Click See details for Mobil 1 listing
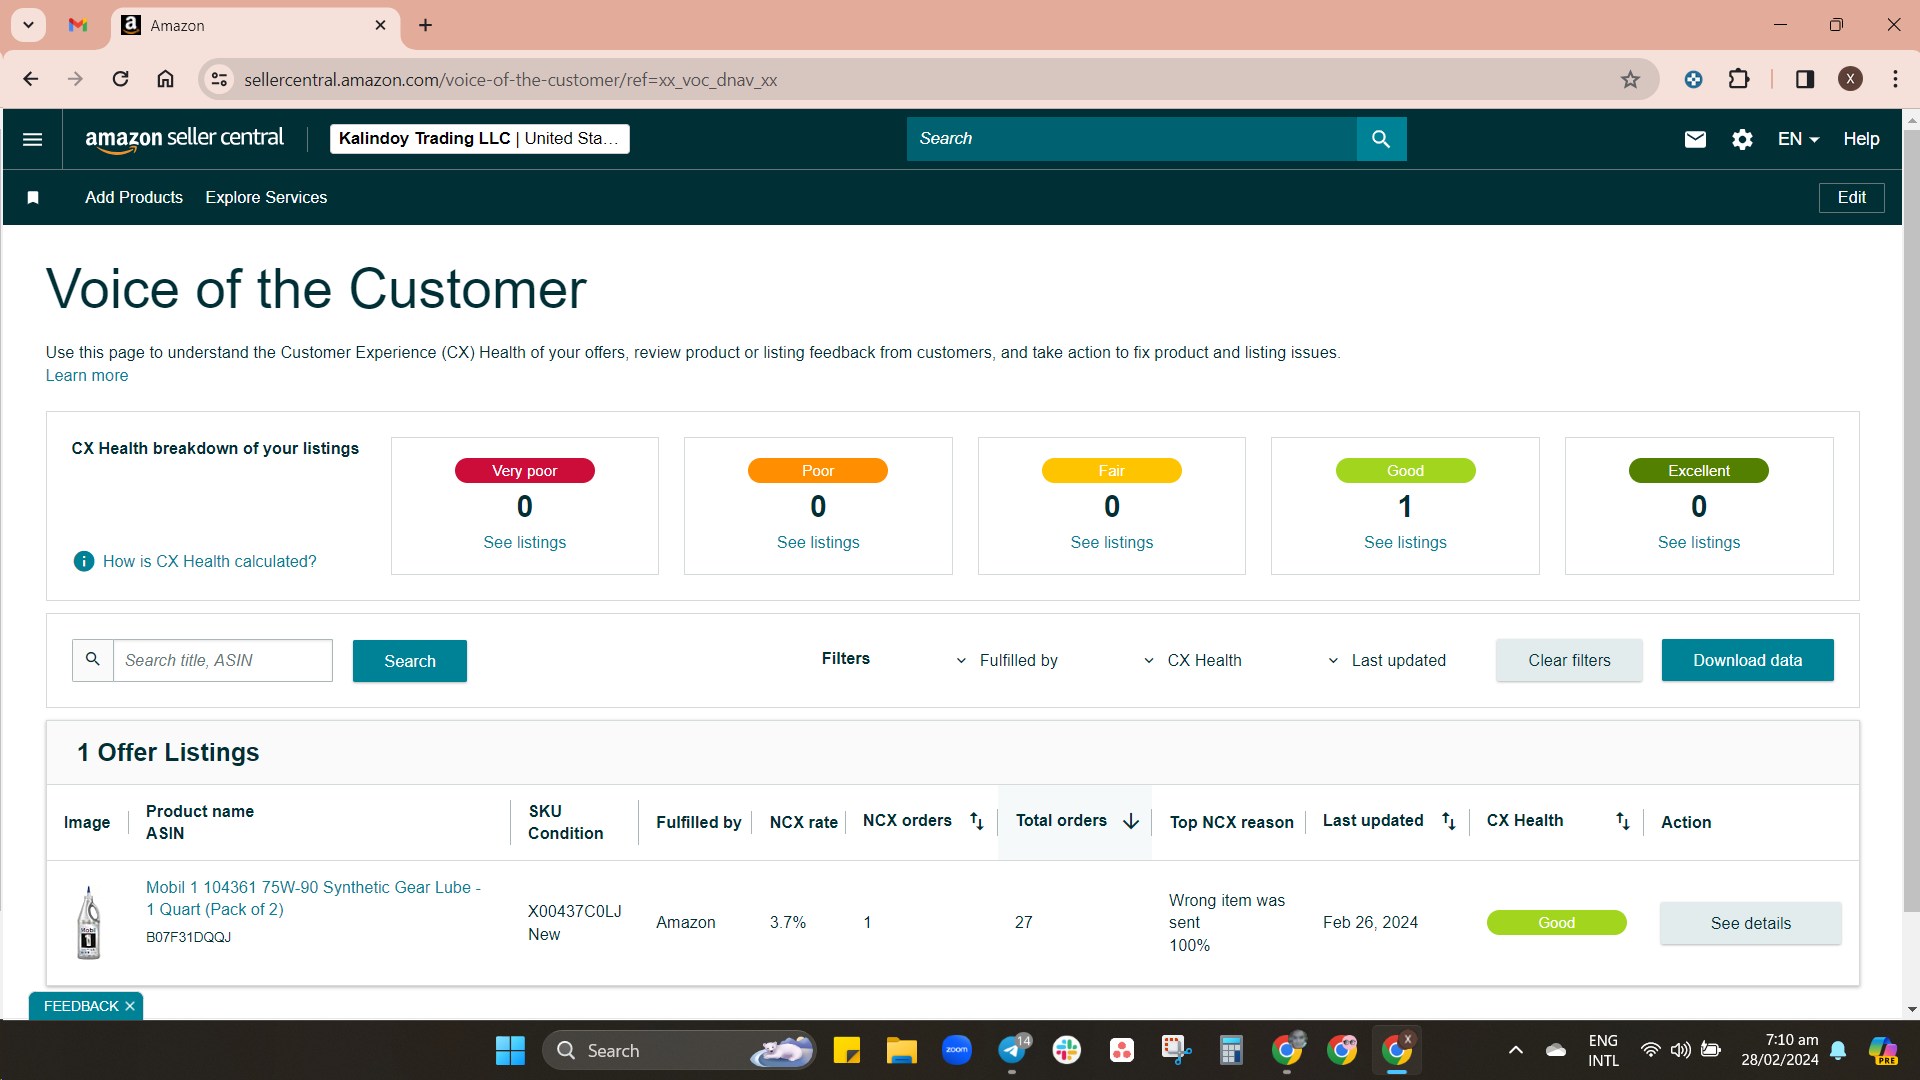This screenshot has width=1920, height=1080. (x=1750, y=923)
